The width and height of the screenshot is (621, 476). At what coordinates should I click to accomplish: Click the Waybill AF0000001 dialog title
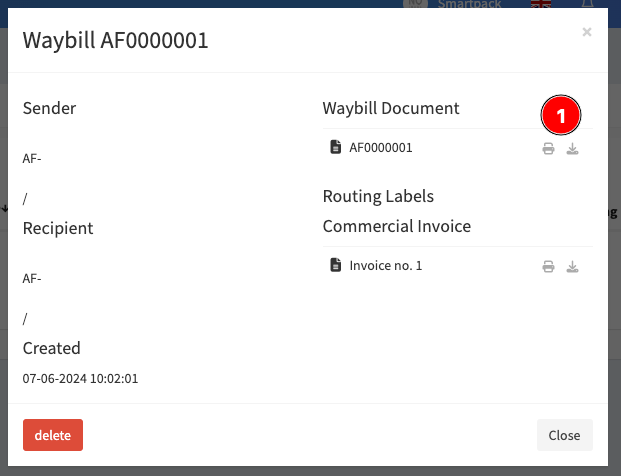tap(115, 40)
